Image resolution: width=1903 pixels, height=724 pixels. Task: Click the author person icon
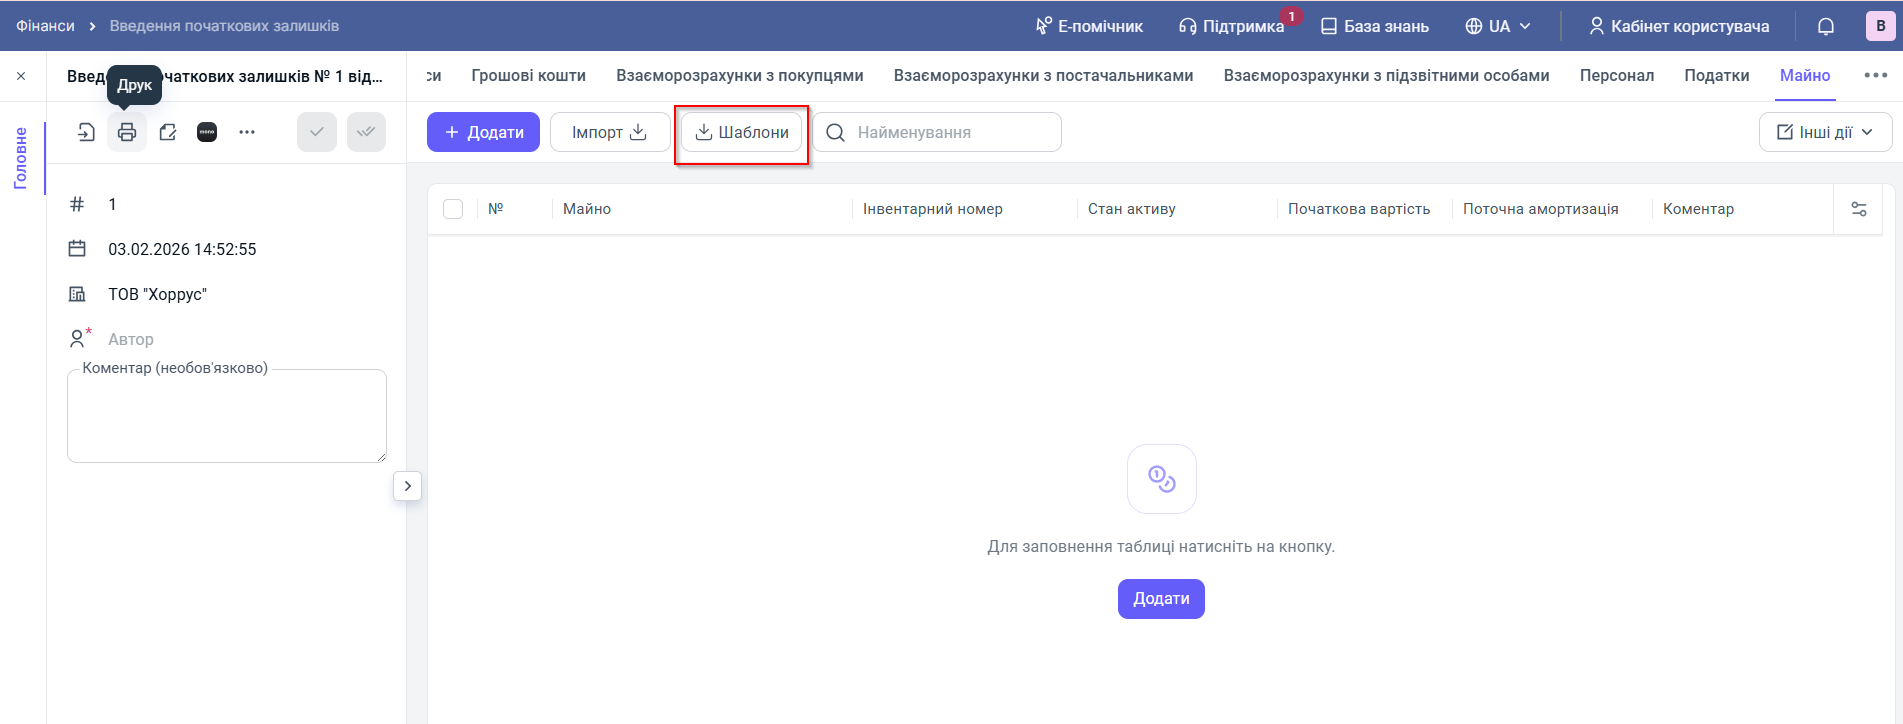click(77, 339)
